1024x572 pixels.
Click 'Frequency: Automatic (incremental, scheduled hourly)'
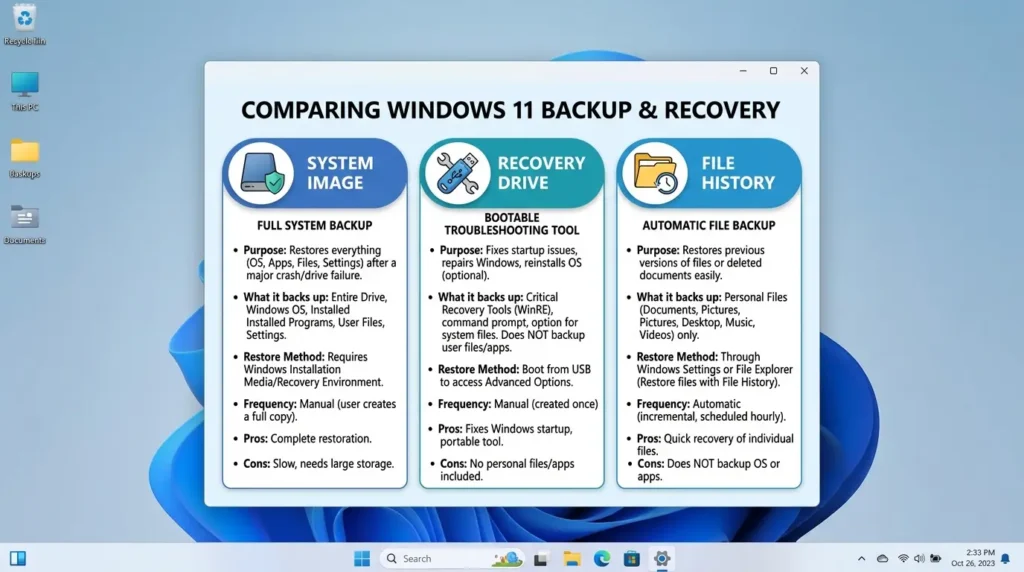[711, 410]
